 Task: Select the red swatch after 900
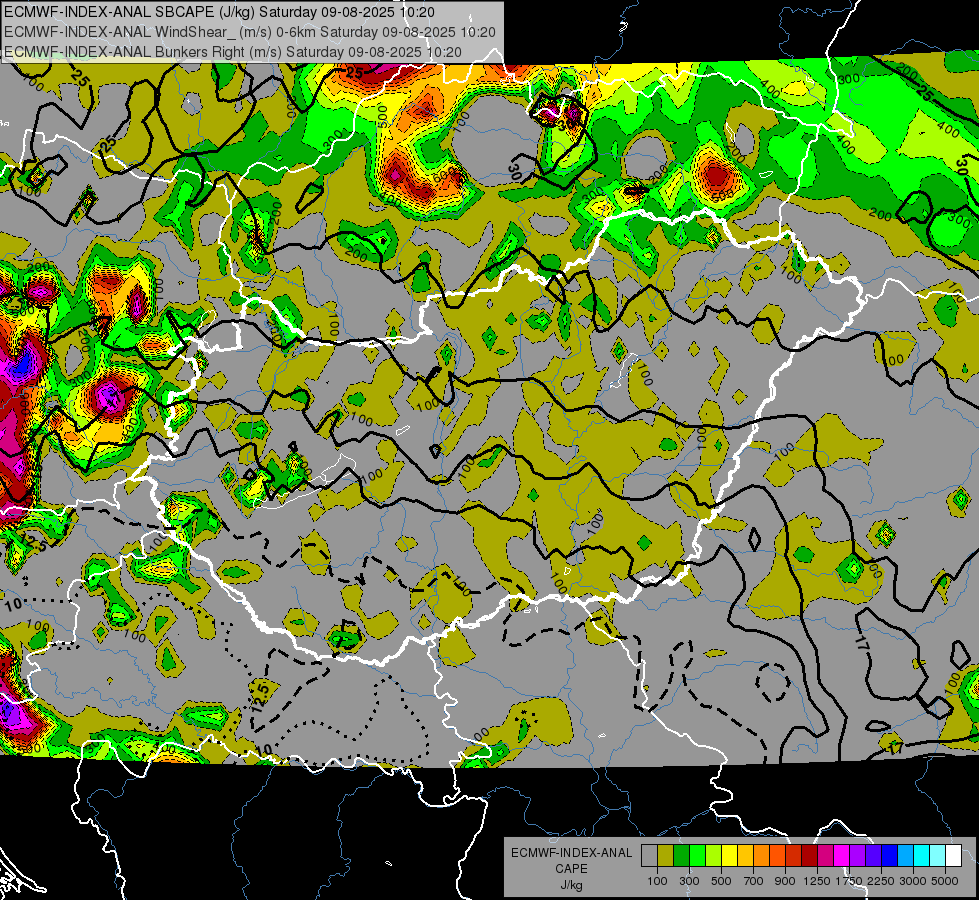pyautogui.click(x=794, y=855)
